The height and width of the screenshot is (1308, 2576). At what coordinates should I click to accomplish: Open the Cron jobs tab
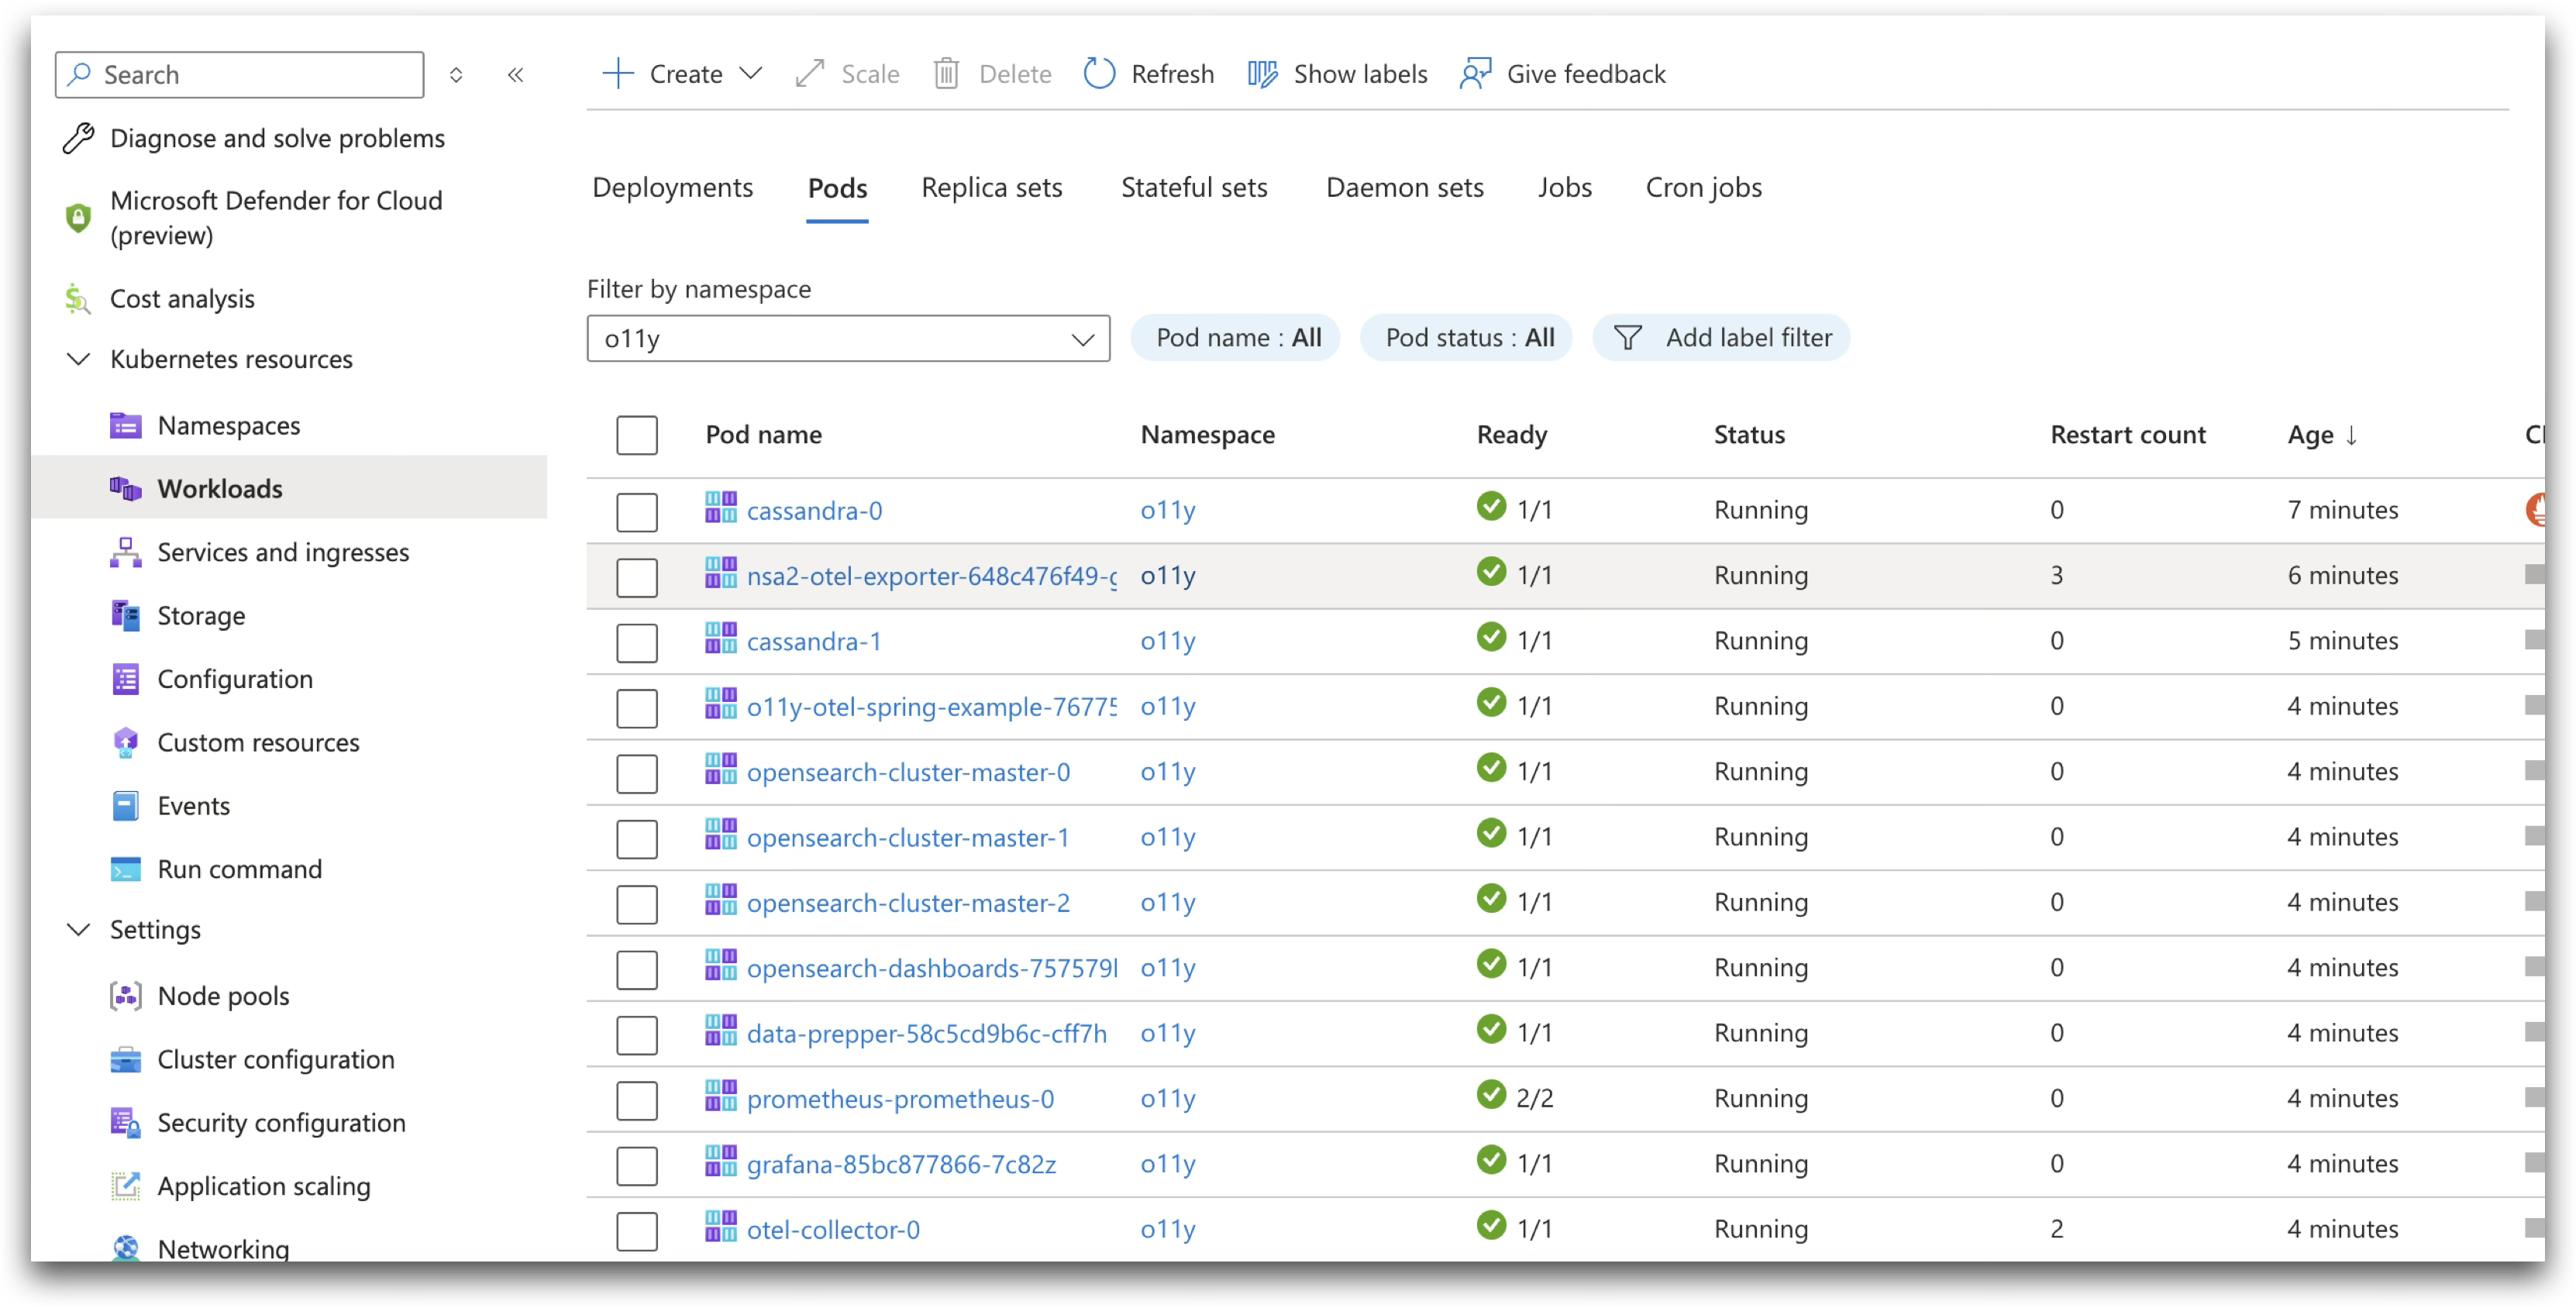(1703, 188)
